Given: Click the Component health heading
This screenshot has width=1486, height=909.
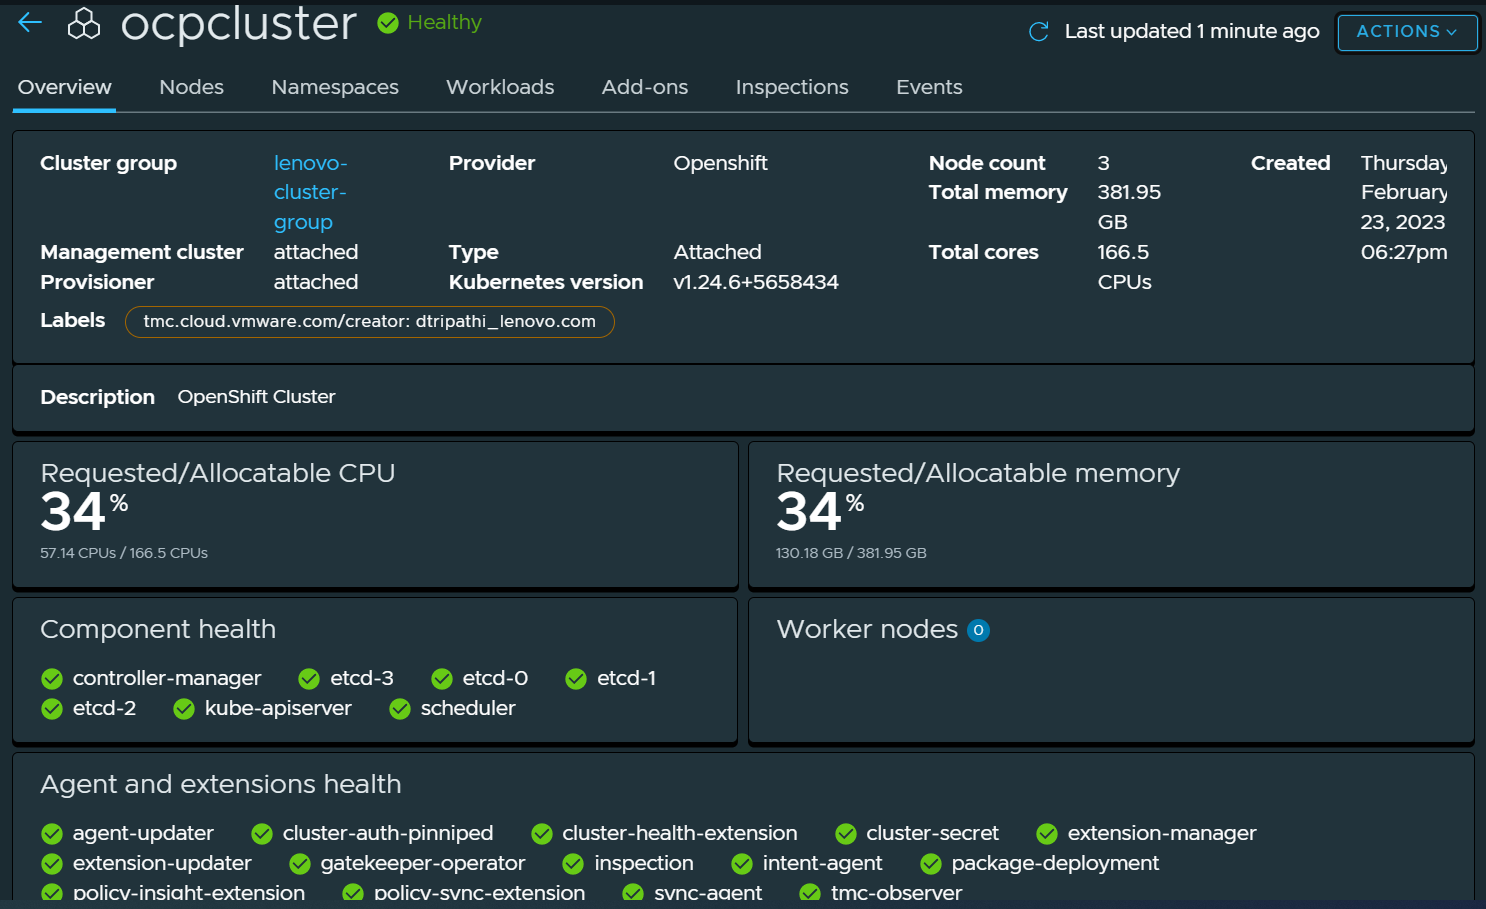Looking at the screenshot, I should (158, 629).
